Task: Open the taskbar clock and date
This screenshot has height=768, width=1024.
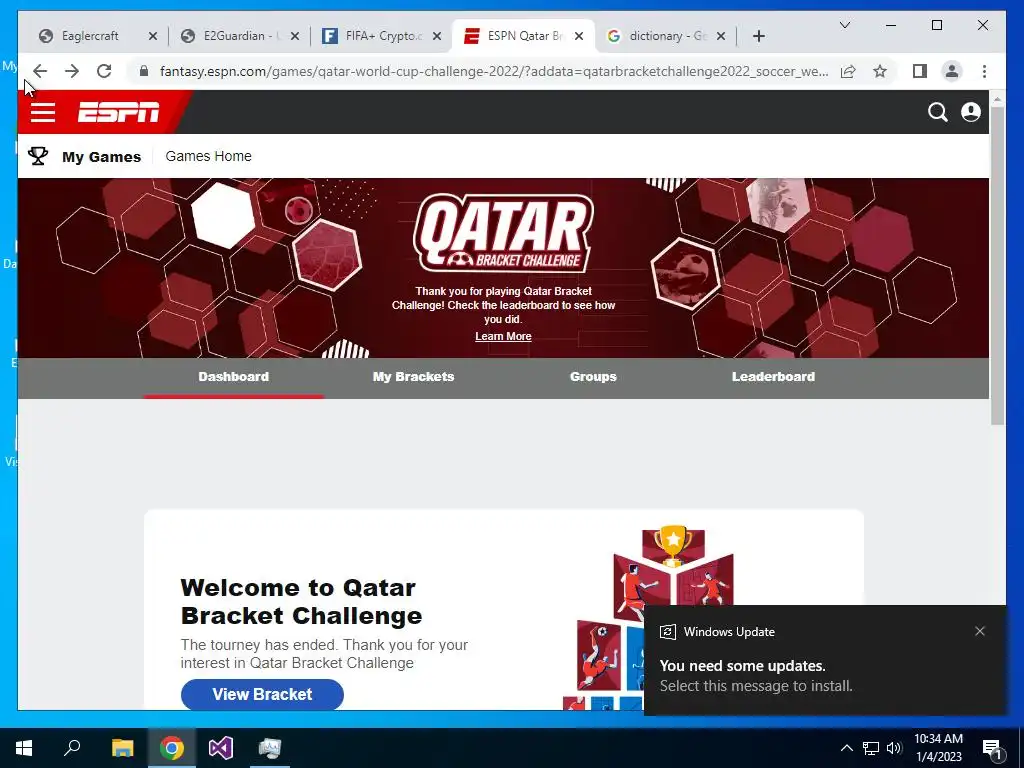Action: [x=938, y=748]
